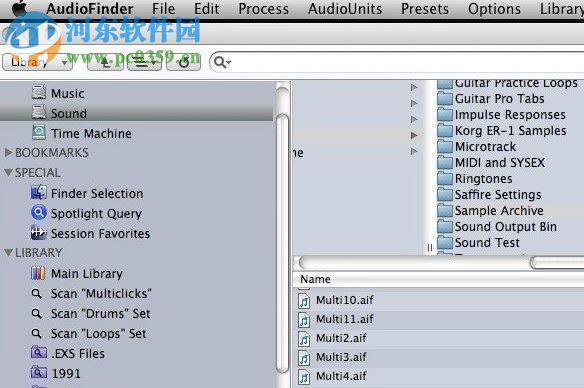The width and height of the screenshot is (584, 388).
Task: Click the 1991 smart folder icon
Action: pyautogui.click(x=39, y=372)
